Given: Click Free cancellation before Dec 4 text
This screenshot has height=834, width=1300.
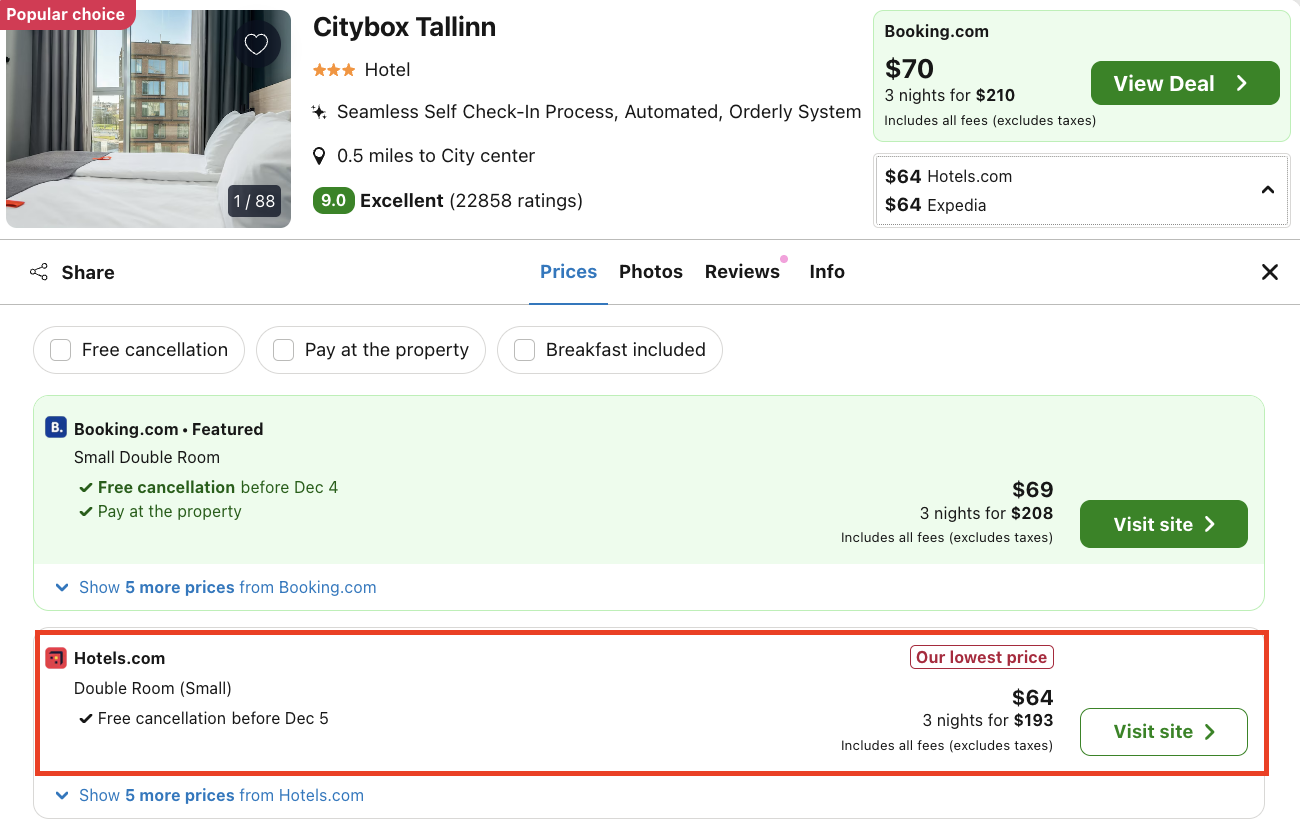Looking at the screenshot, I should [x=218, y=487].
